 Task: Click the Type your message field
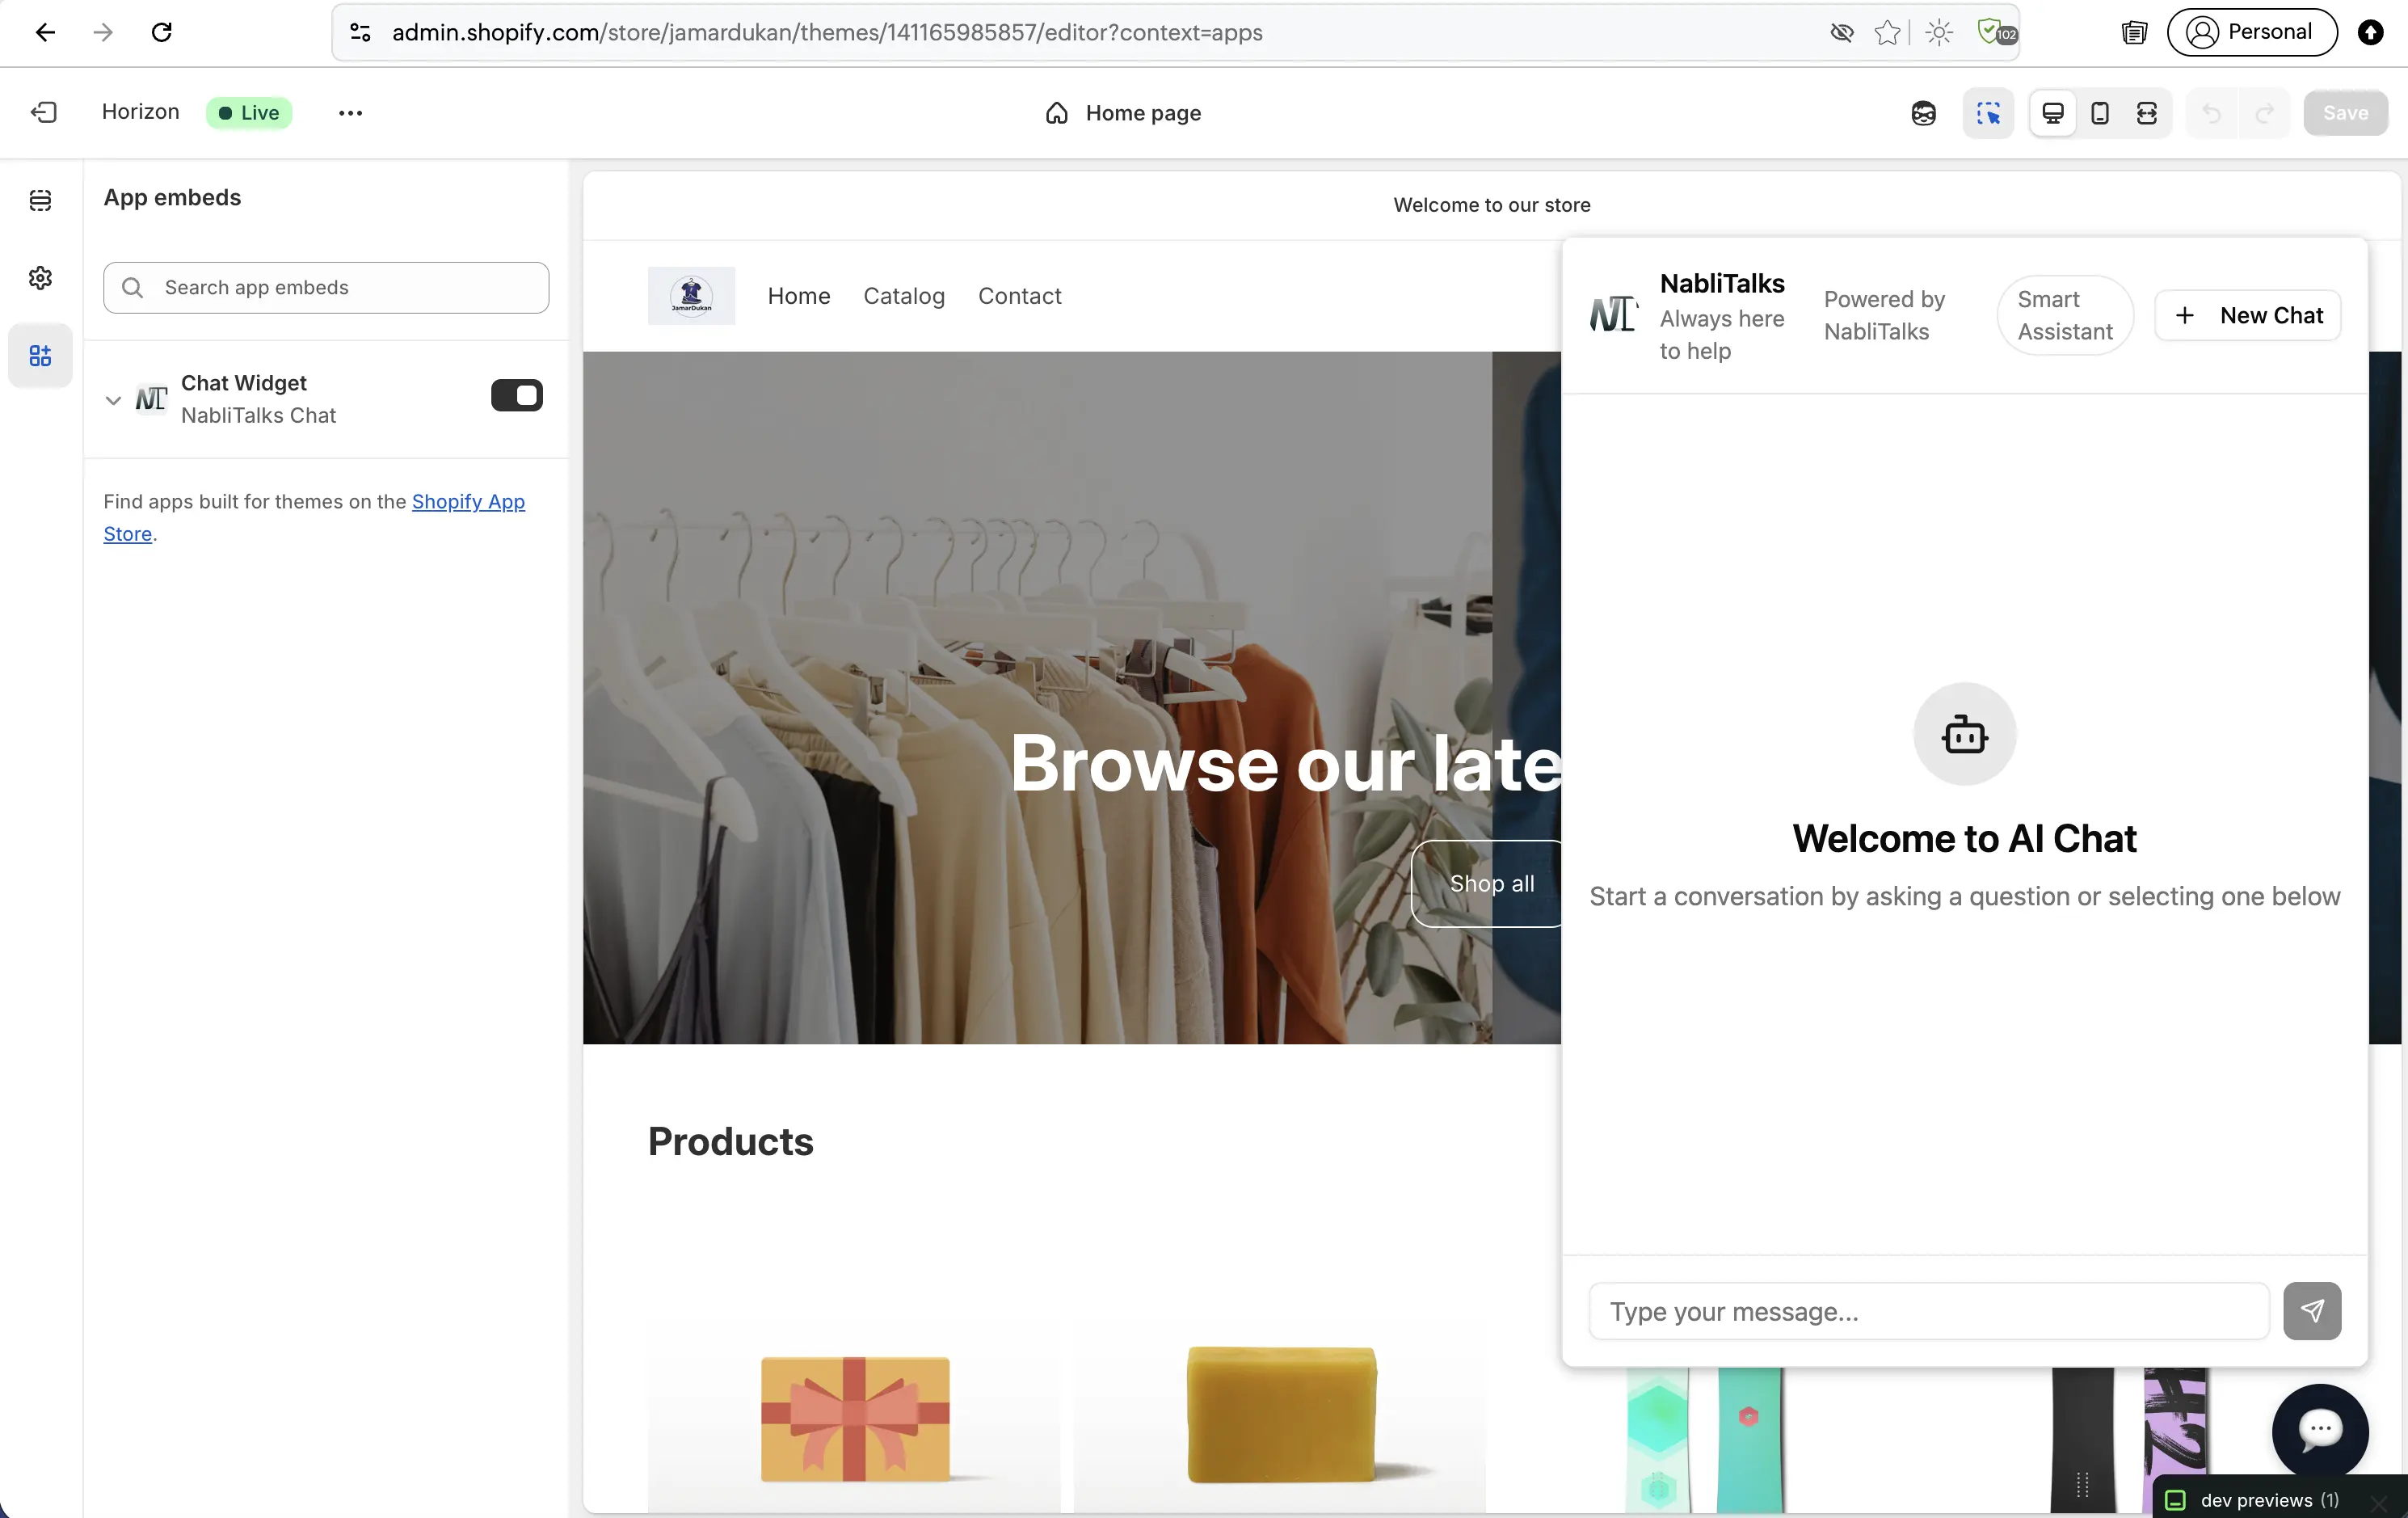(x=1928, y=1312)
